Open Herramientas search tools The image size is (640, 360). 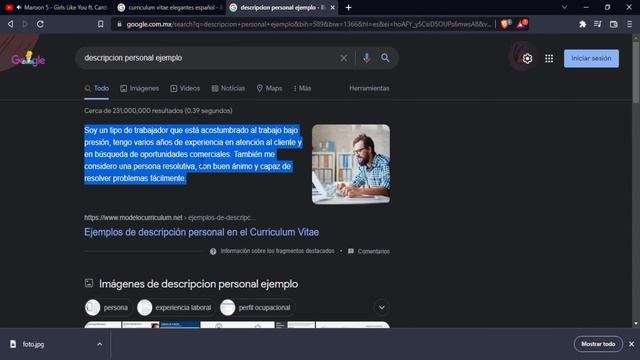click(369, 88)
